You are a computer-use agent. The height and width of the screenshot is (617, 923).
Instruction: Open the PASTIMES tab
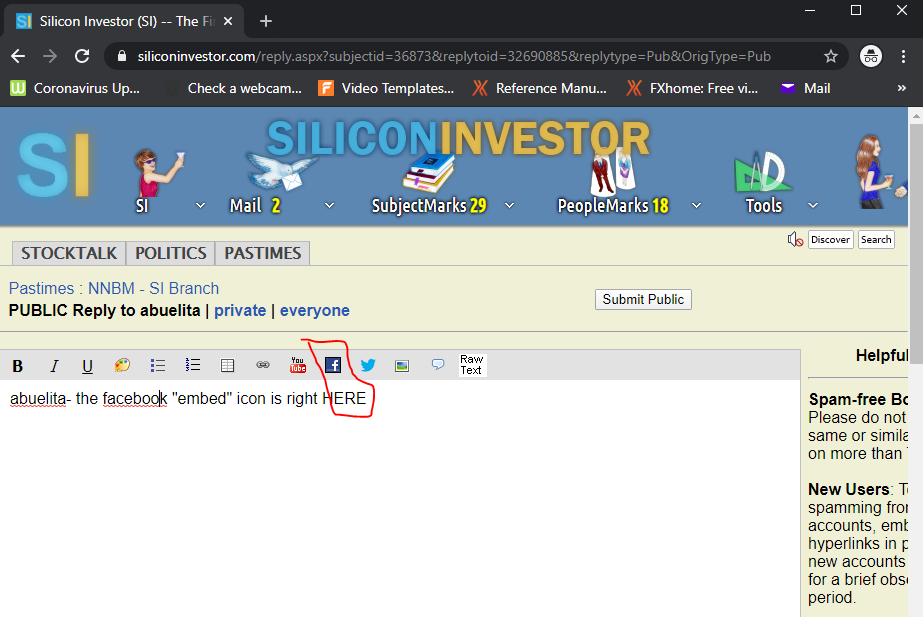263,253
